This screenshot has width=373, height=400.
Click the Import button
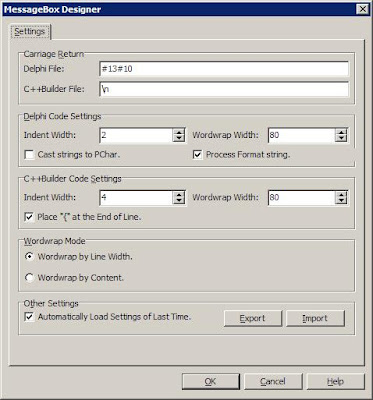pos(315,318)
